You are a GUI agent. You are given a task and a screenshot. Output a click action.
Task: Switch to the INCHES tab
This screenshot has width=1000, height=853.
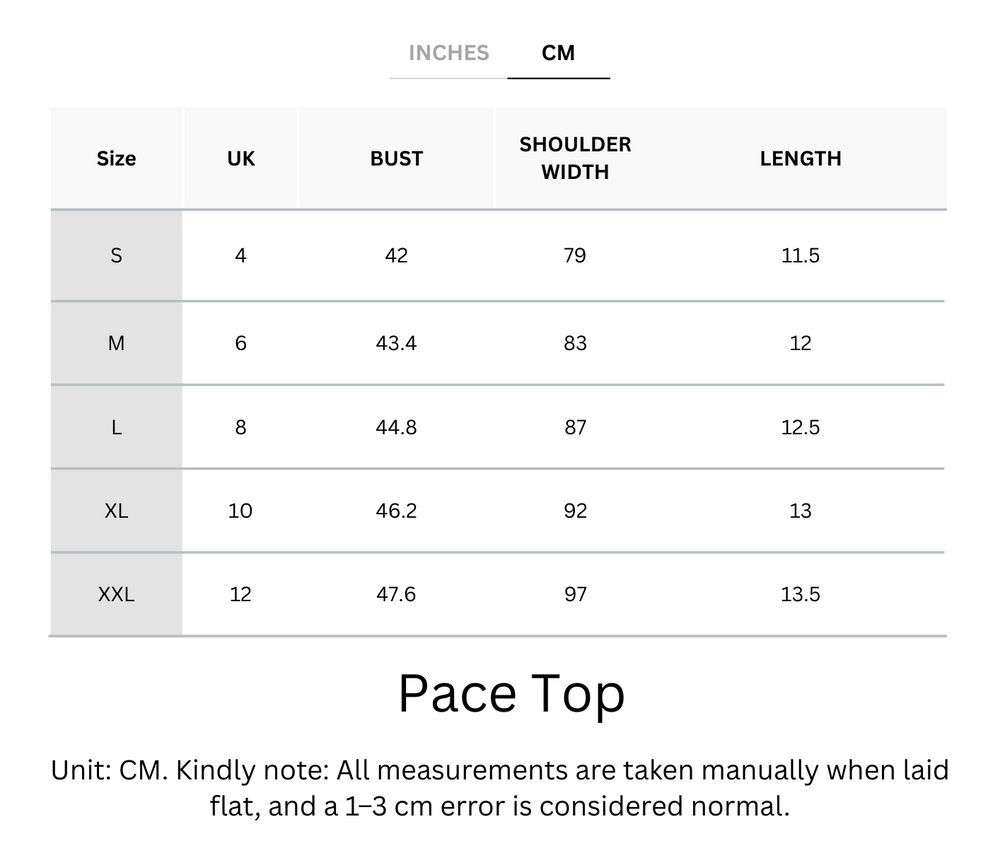pyautogui.click(x=448, y=53)
